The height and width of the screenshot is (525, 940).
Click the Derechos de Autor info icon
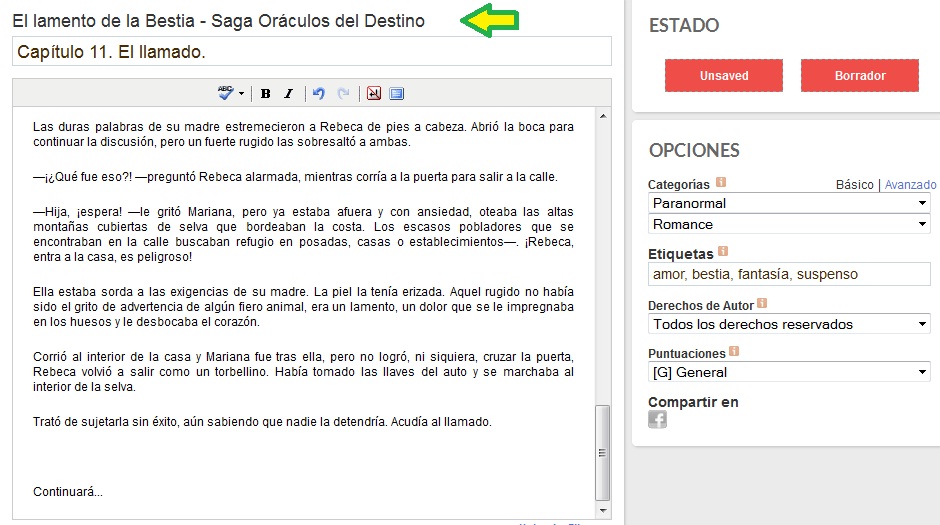(762, 303)
